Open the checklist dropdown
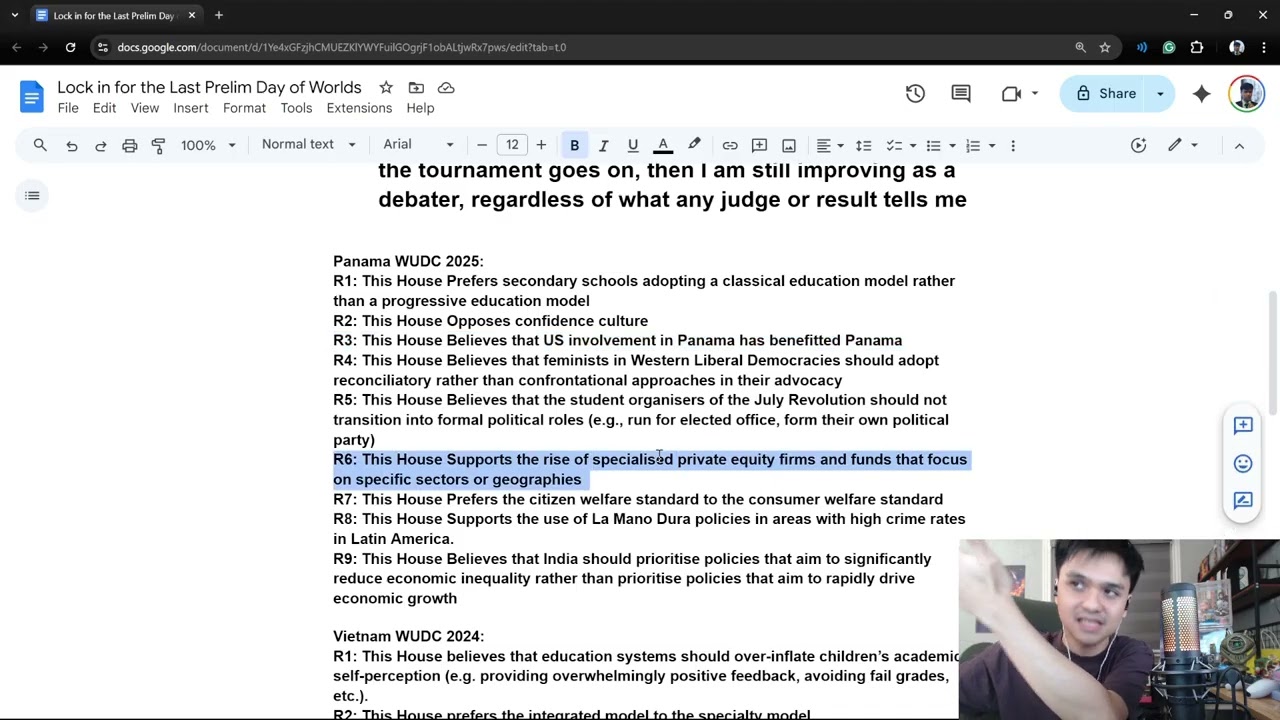 pyautogui.click(x=900, y=145)
